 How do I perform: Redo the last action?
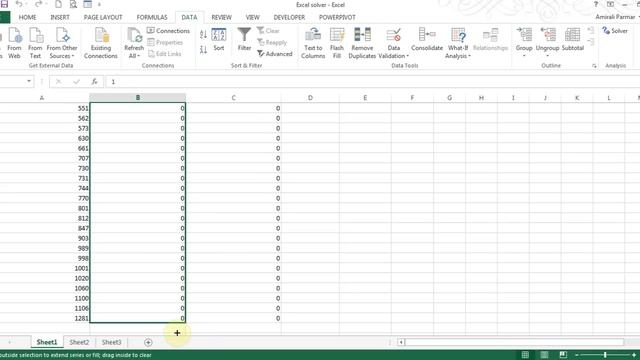pyautogui.click(x=38, y=4)
